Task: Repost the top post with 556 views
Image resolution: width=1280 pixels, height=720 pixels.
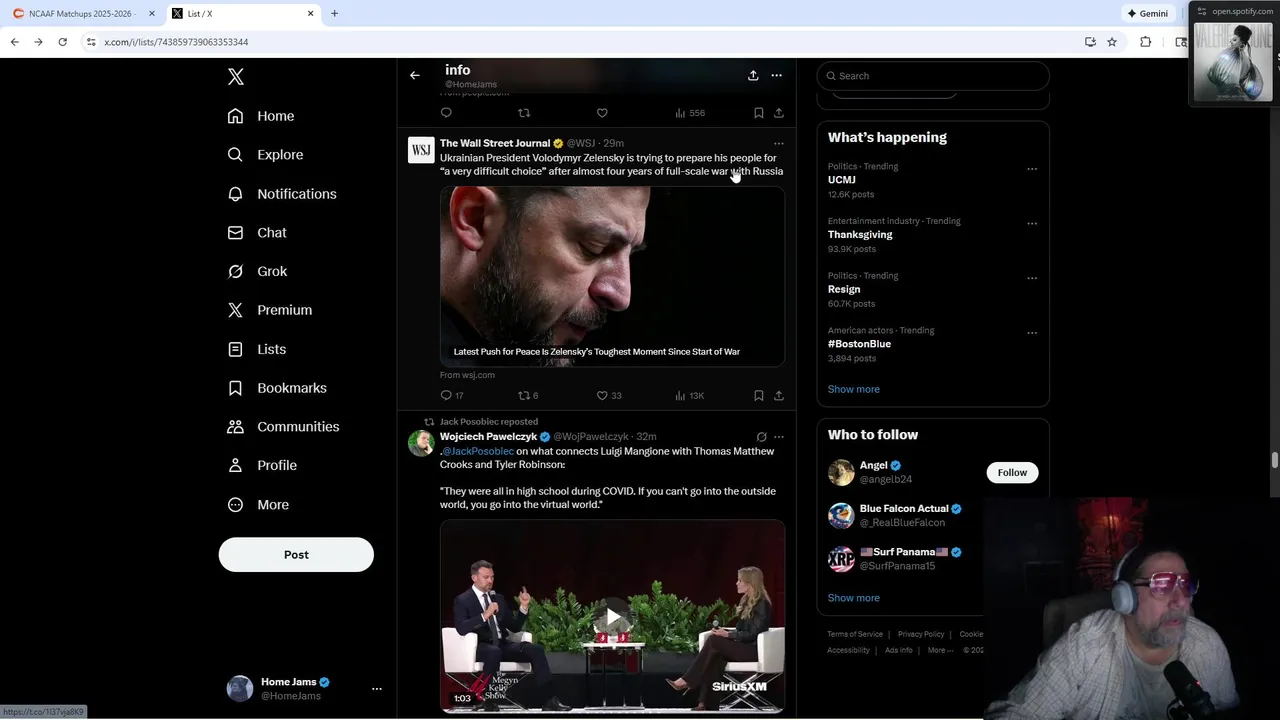Action: [524, 113]
